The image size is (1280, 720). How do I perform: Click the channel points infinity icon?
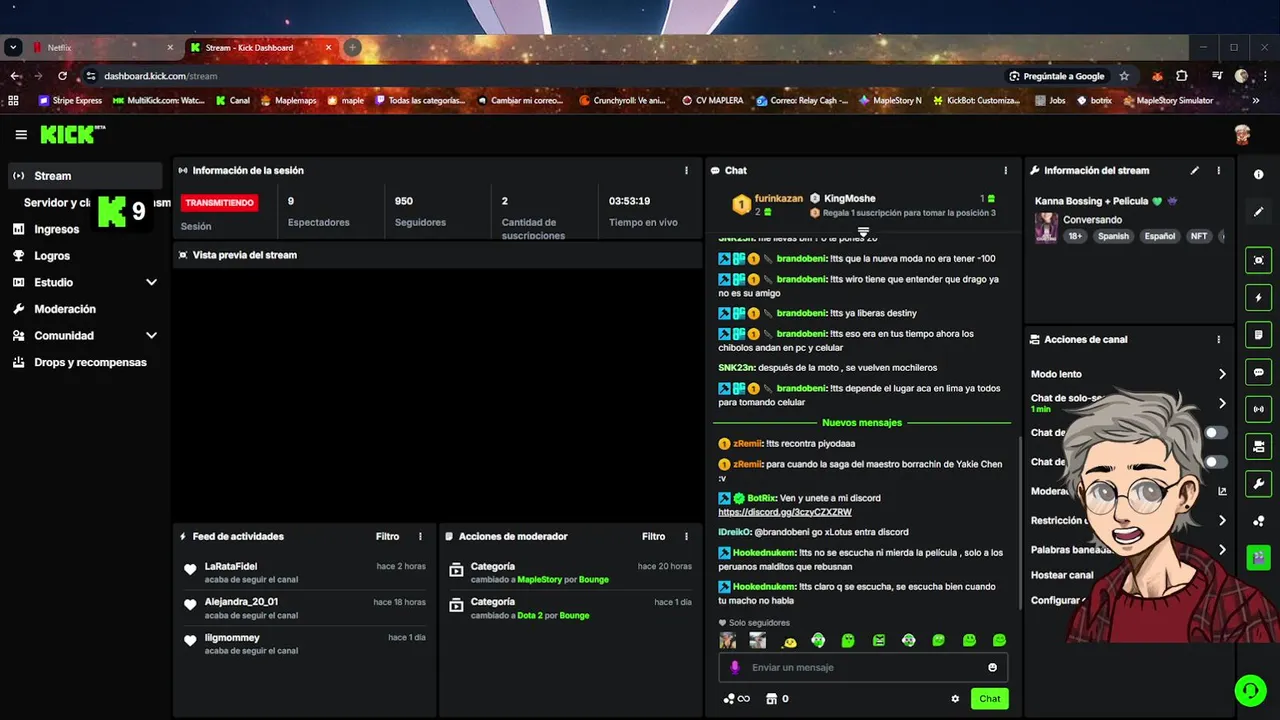[x=736, y=699]
